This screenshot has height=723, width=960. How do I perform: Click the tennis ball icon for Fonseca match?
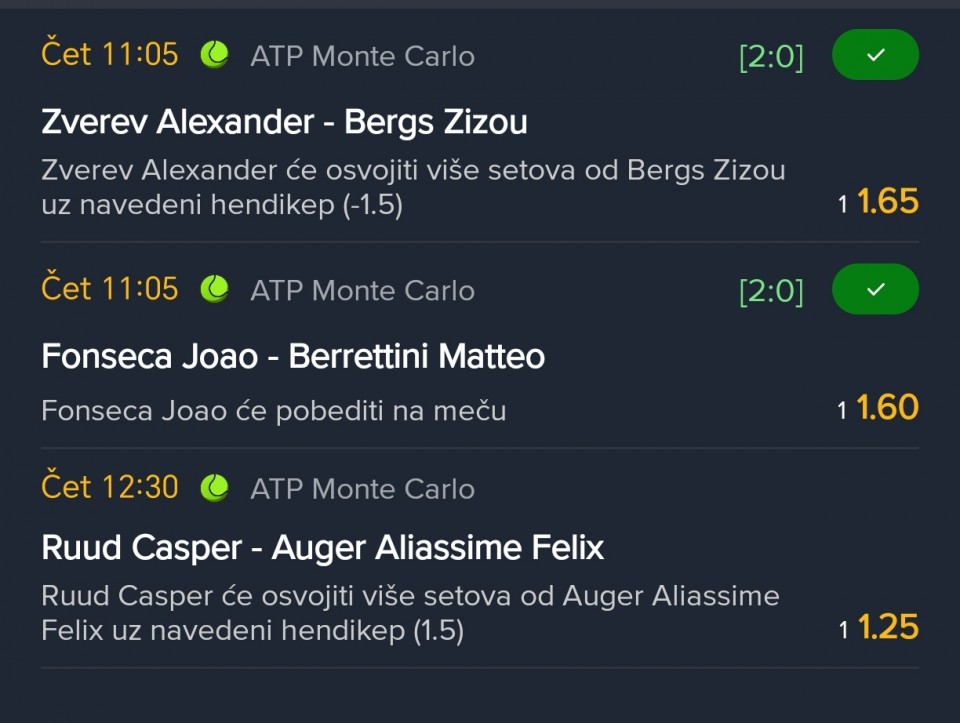click(x=214, y=290)
